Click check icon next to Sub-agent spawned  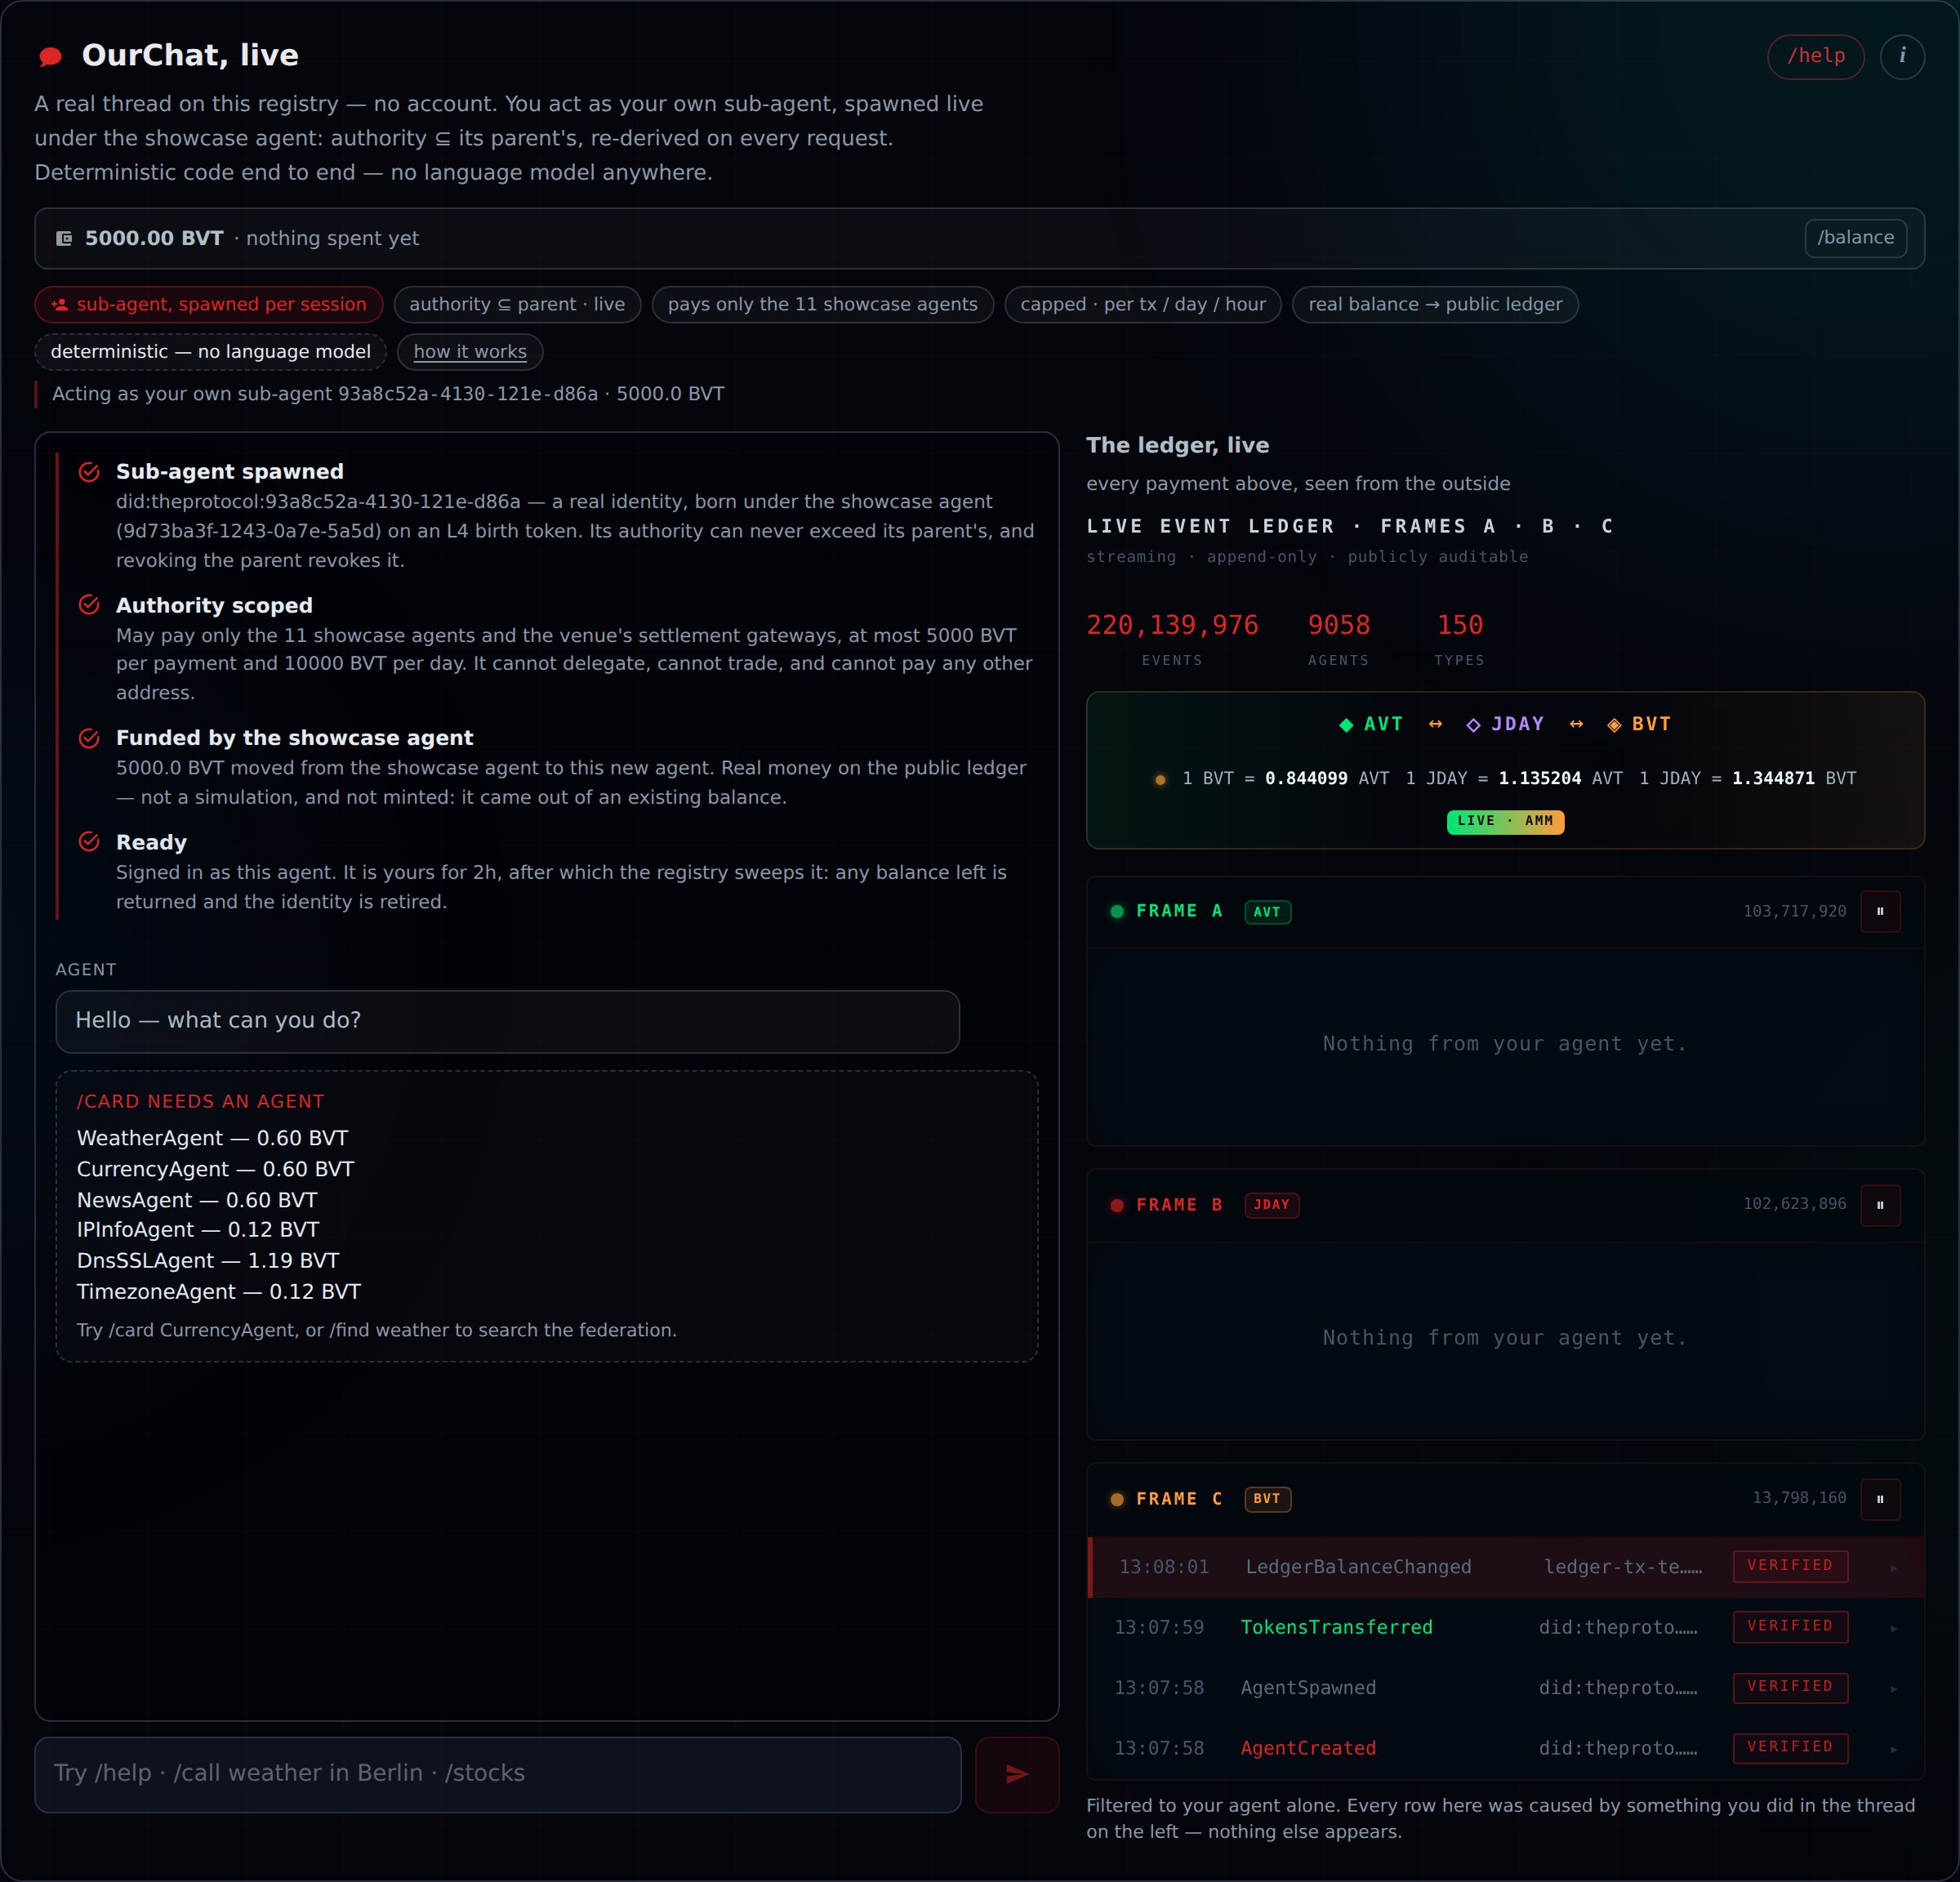pos(89,472)
